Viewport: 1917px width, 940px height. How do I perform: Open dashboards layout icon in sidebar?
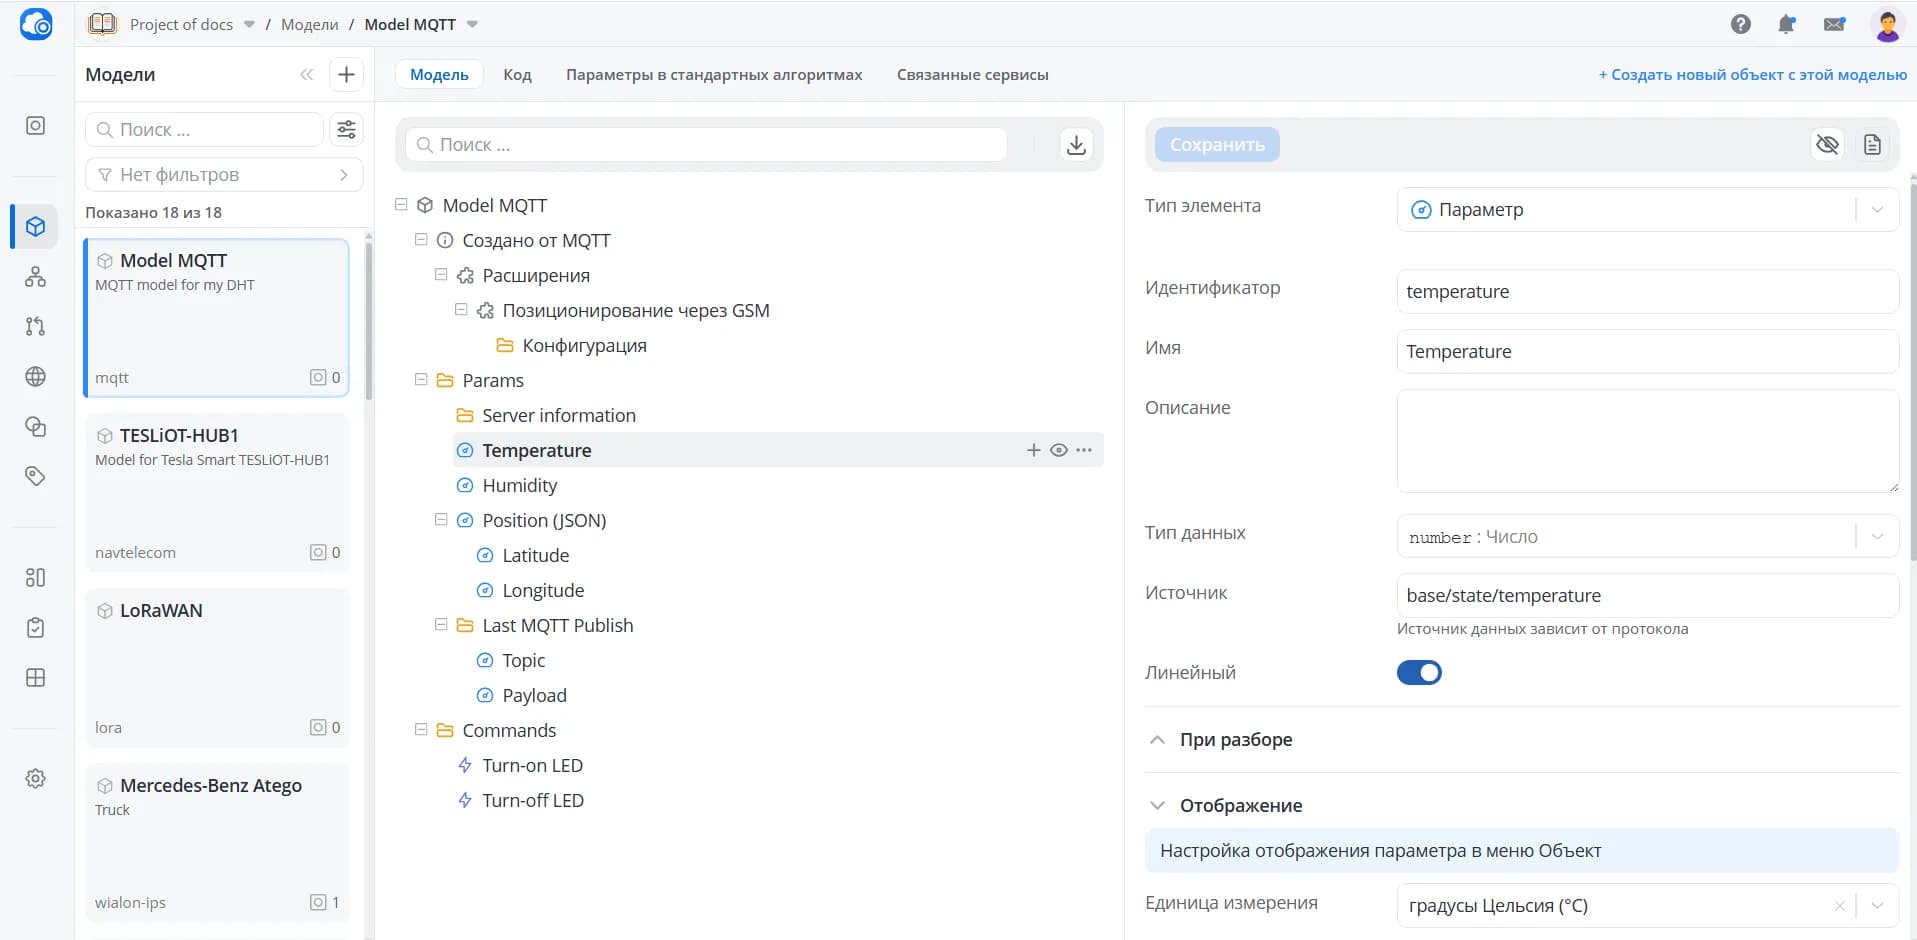click(36, 577)
